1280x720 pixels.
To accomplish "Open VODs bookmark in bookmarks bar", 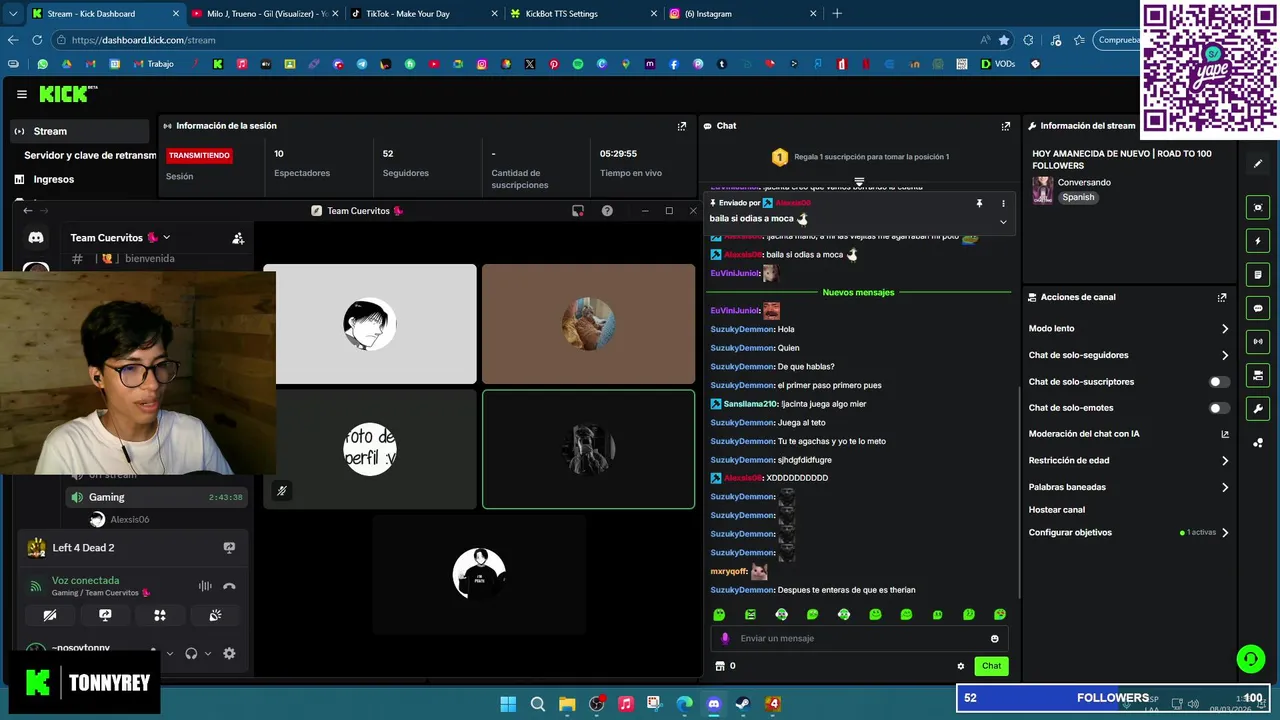I will point(998,64).
